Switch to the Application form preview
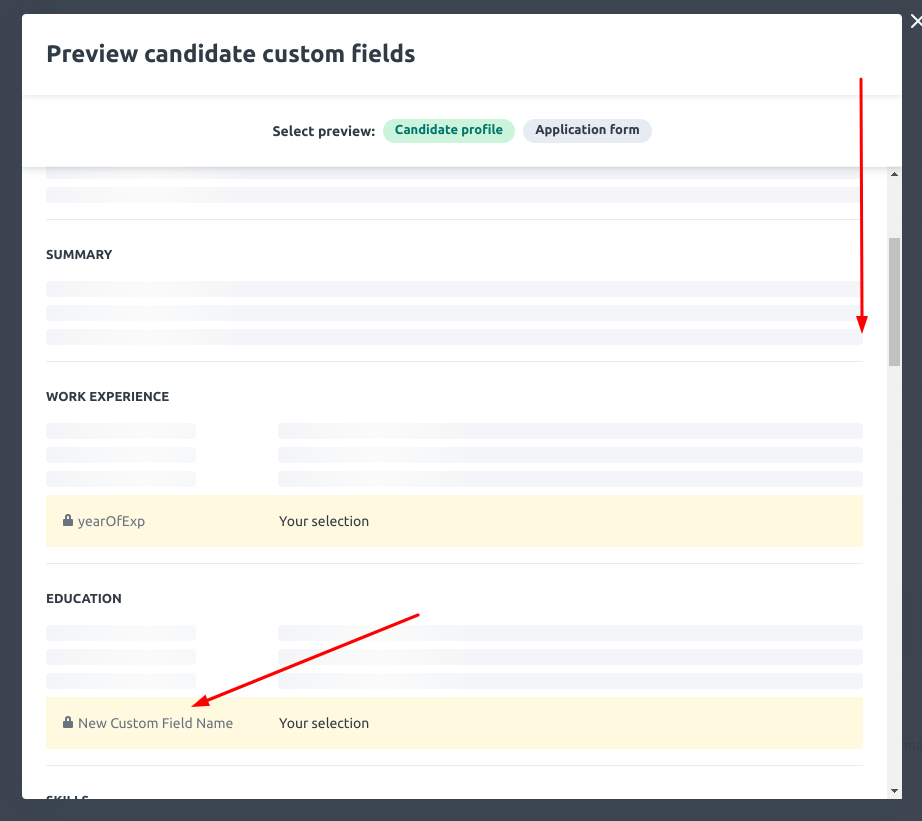Viewport: 922px width, 821px height. (587, 130)
